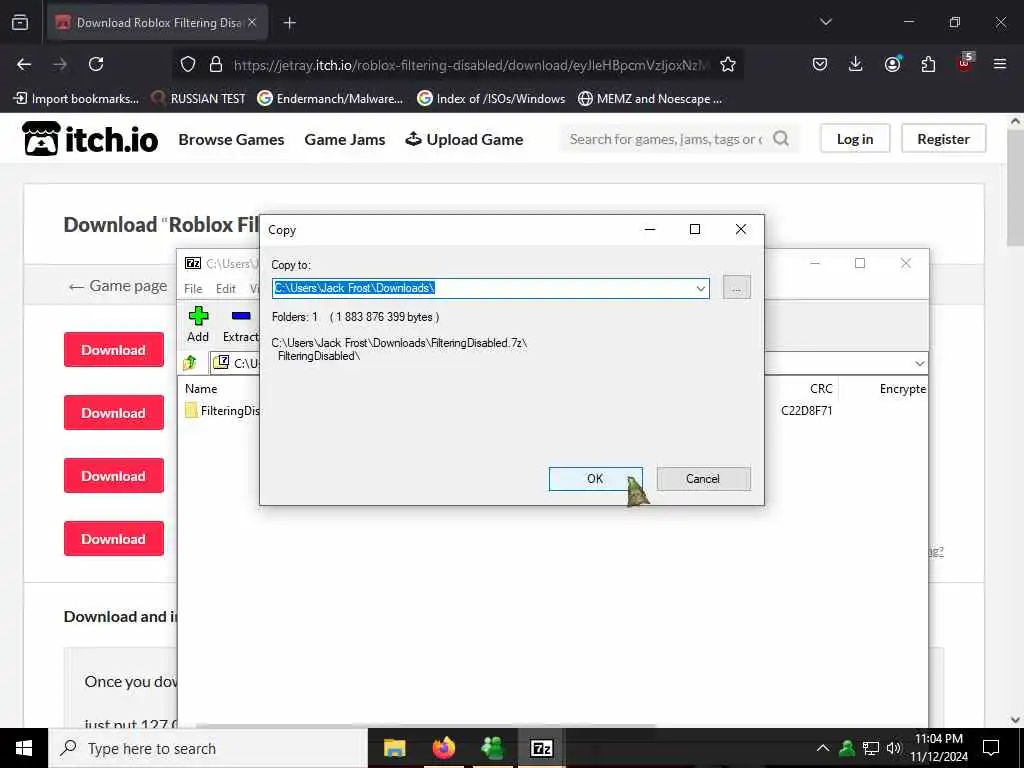Click the taskbar search box

(x=208, y=748)
